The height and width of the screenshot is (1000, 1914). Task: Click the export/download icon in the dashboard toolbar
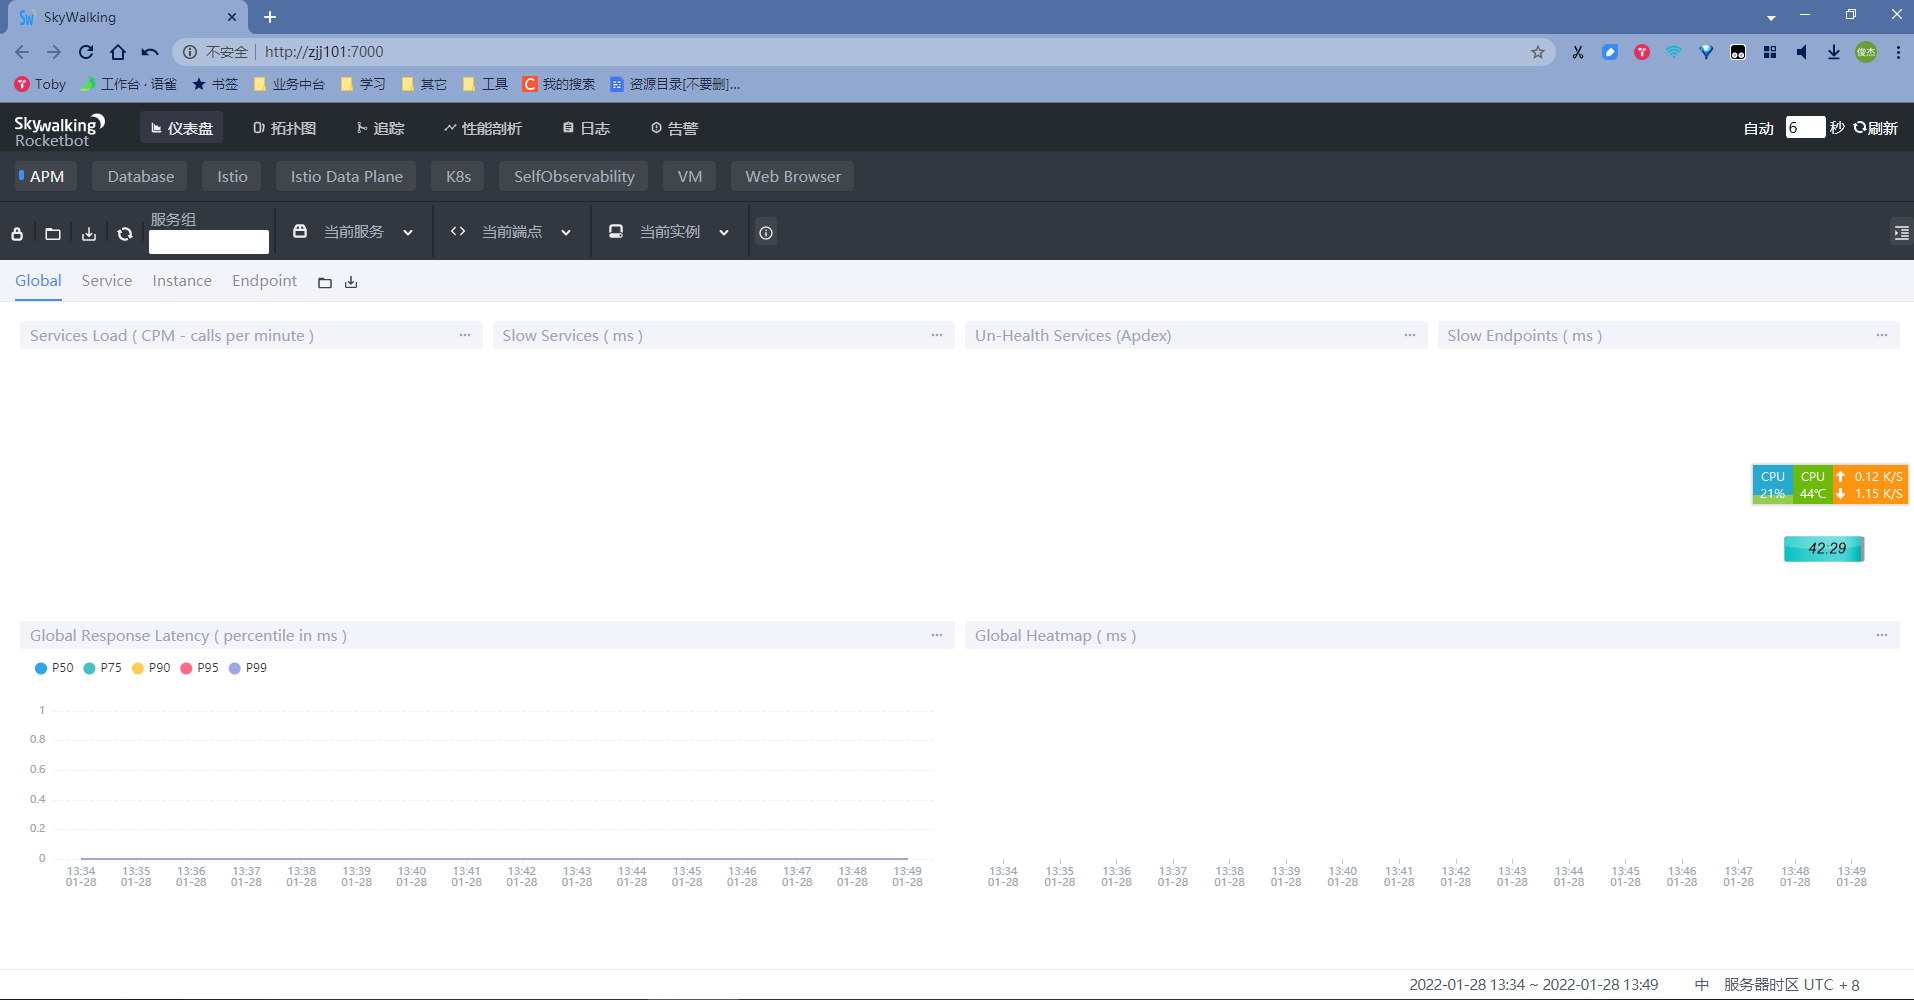coord(88,233)
